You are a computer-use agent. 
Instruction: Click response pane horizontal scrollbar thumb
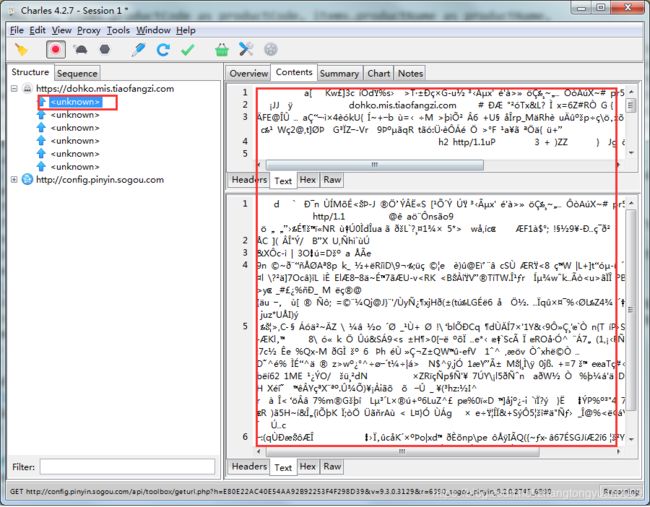(402, 451)
